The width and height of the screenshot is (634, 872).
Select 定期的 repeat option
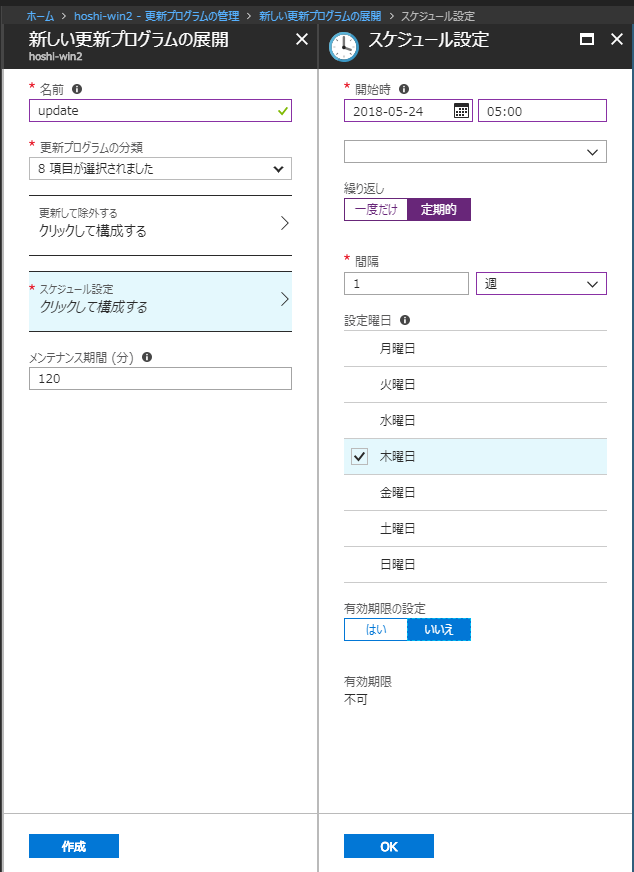(x=439, y=210)
